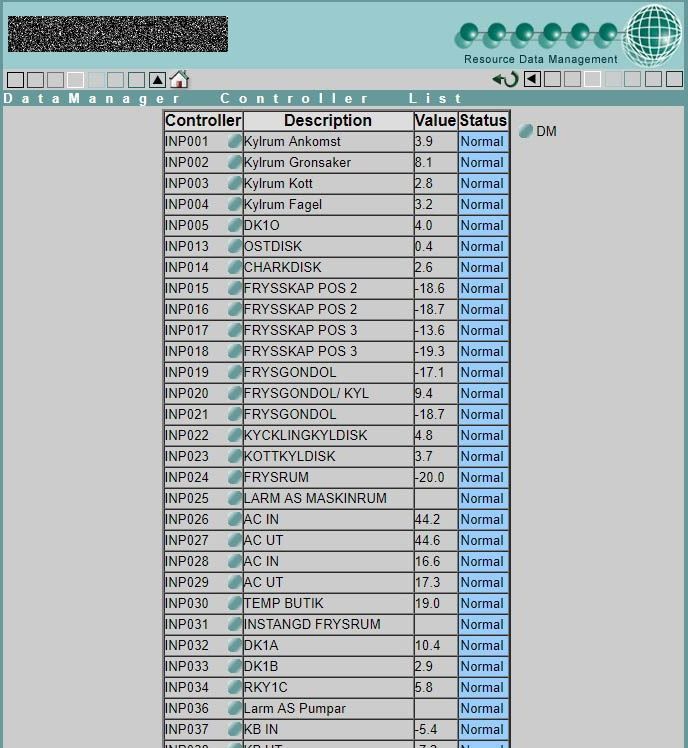Click the first empty toolbar square at left

tap(15, 80)
